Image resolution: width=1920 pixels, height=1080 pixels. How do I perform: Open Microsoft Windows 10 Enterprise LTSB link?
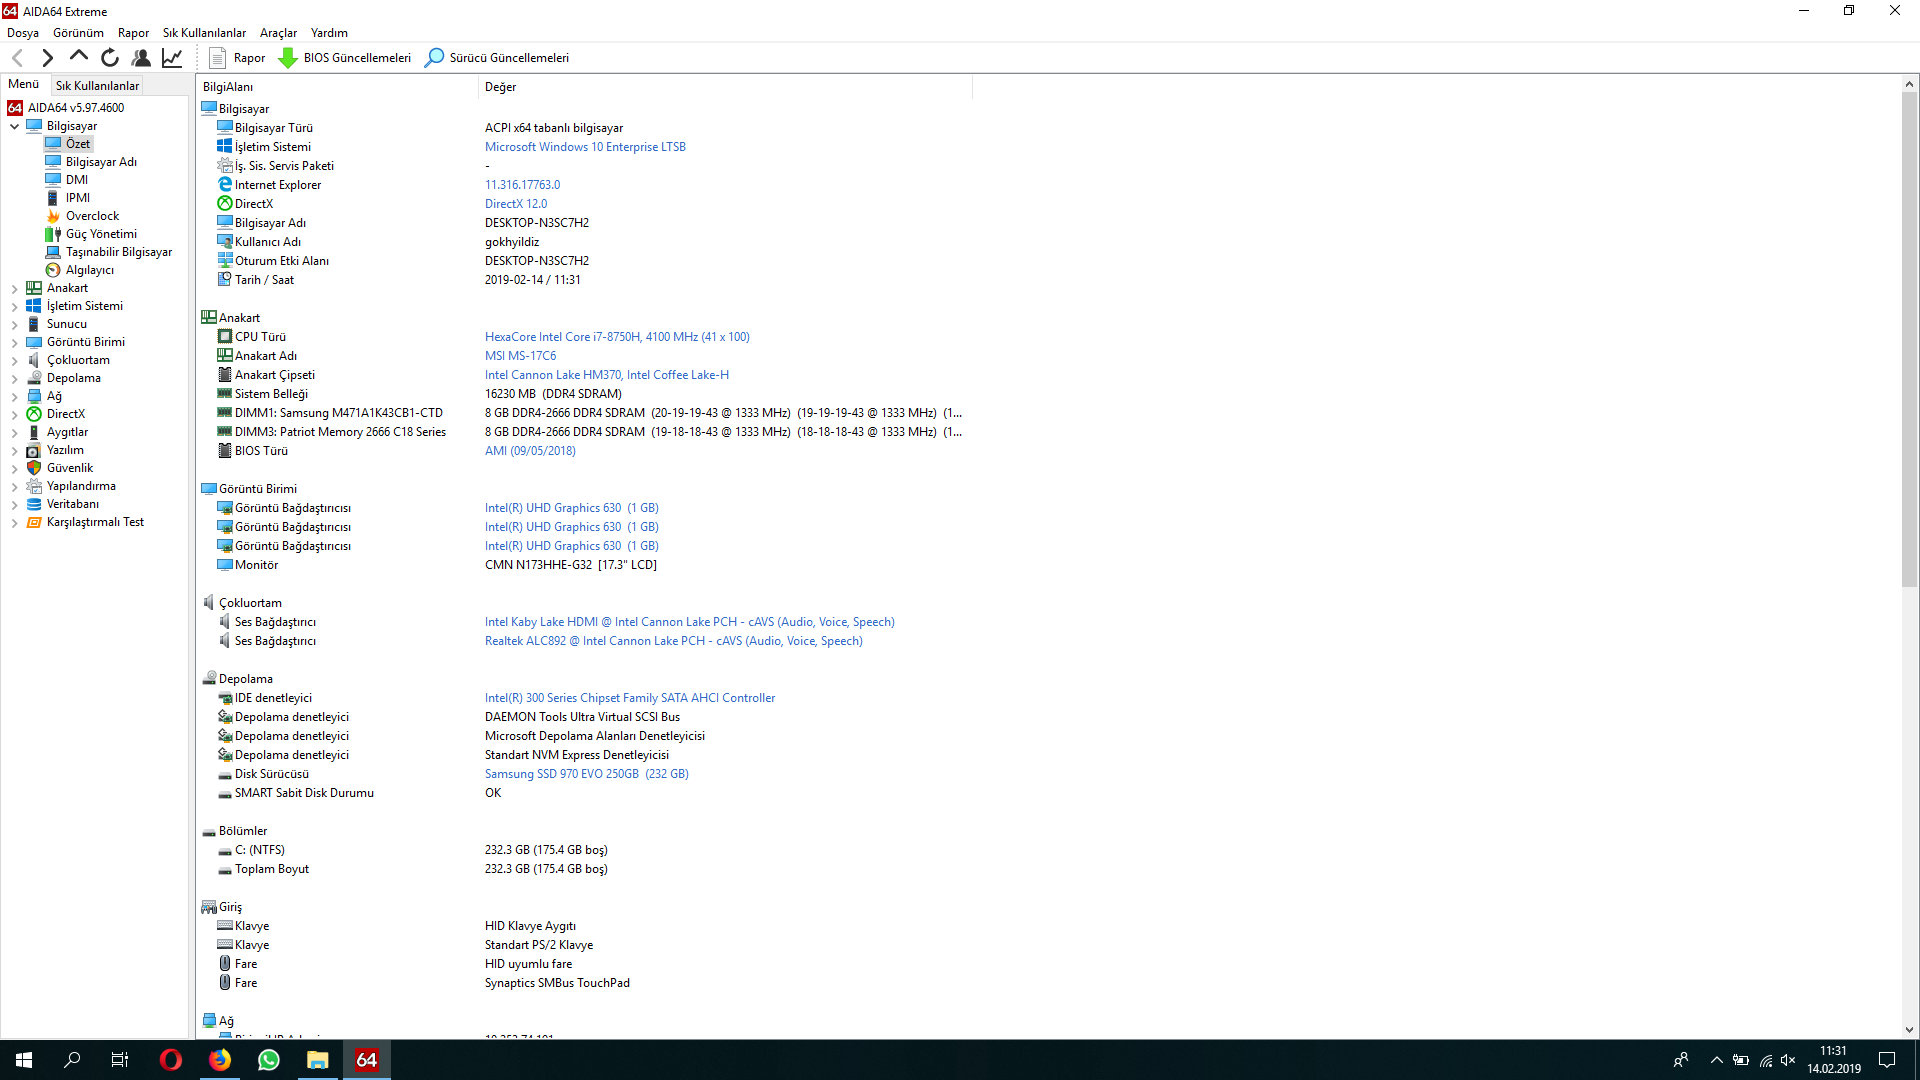point(585,147)
